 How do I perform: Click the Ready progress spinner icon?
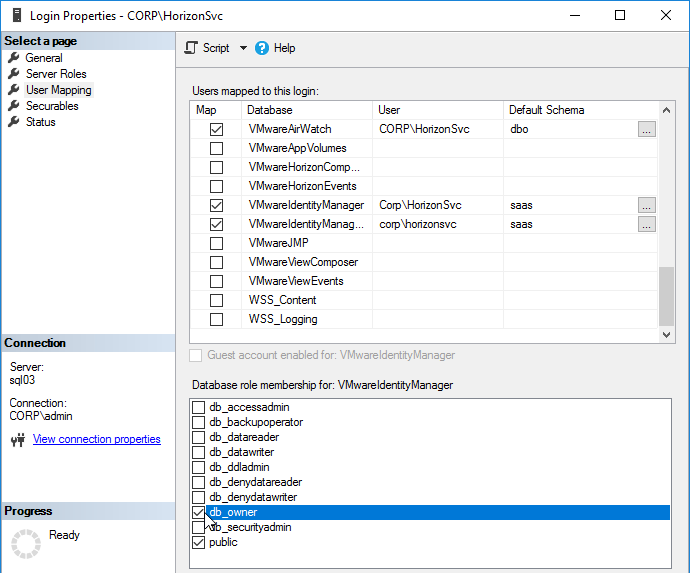(26, 544)
